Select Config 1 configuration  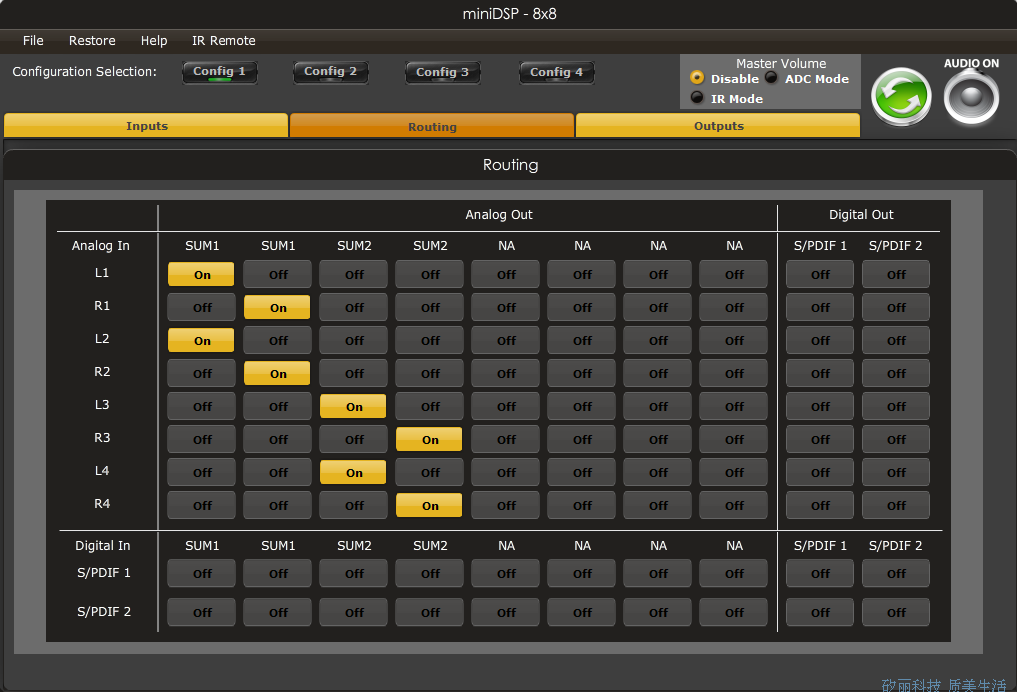tap(219, 72)
